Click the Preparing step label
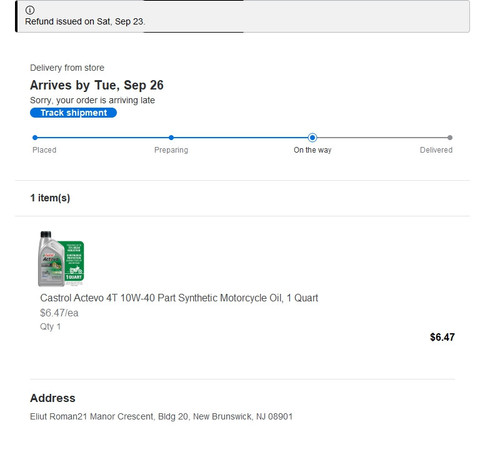Image resolution: width=500 pixels, height=464 pixels. click(x=171, y=150)
